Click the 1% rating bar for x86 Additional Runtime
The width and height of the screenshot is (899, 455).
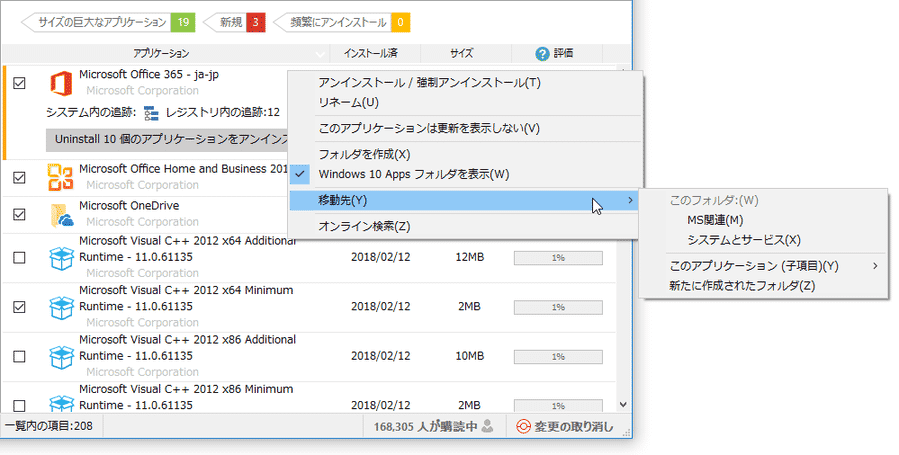(558, 356)
